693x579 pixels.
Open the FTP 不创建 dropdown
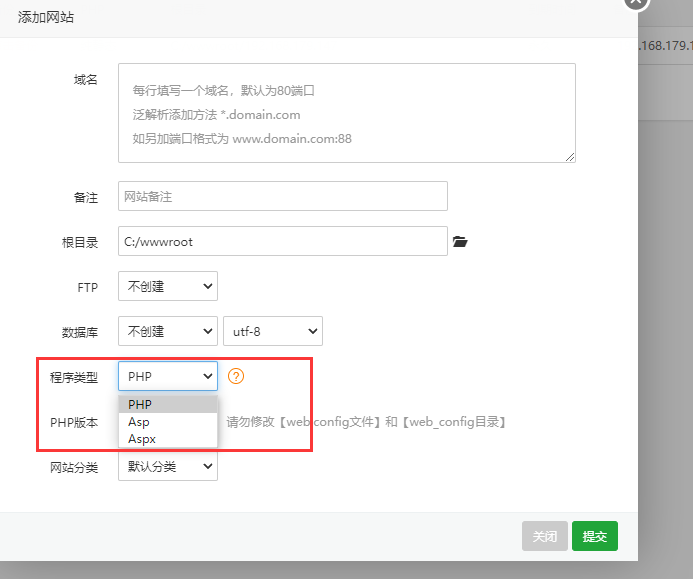click(168, 286)
